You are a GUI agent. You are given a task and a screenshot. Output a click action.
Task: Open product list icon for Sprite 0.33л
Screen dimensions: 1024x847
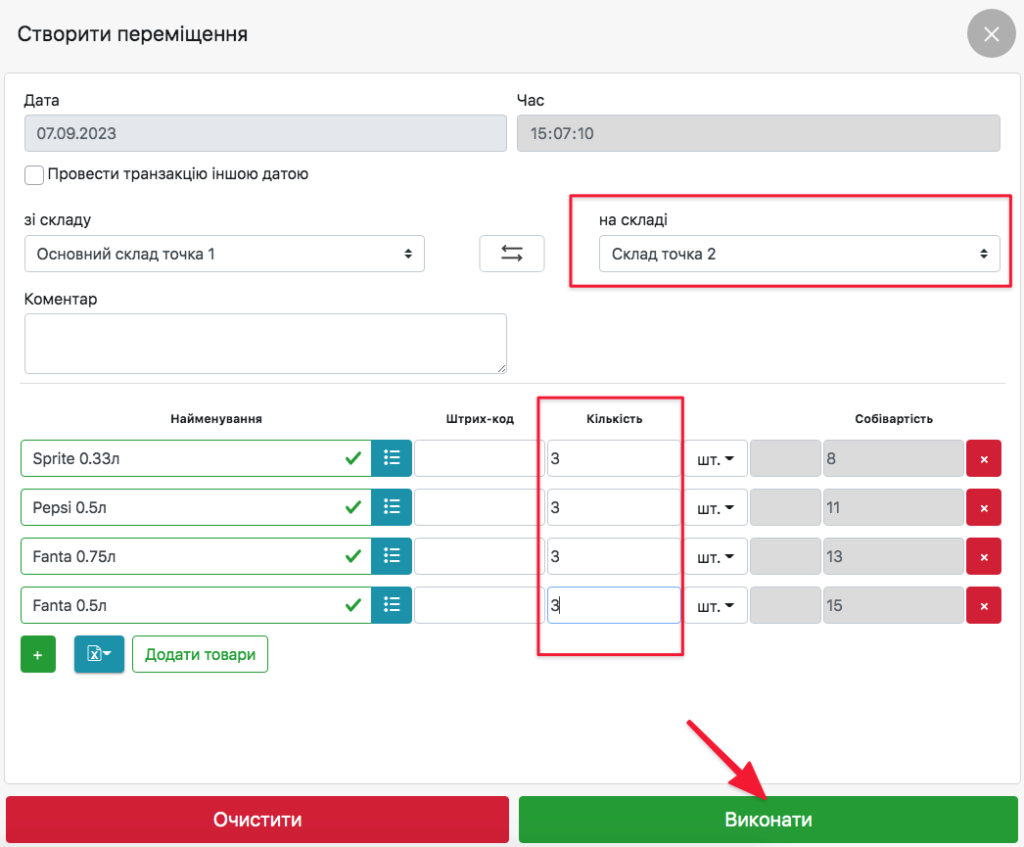(391, 458)
